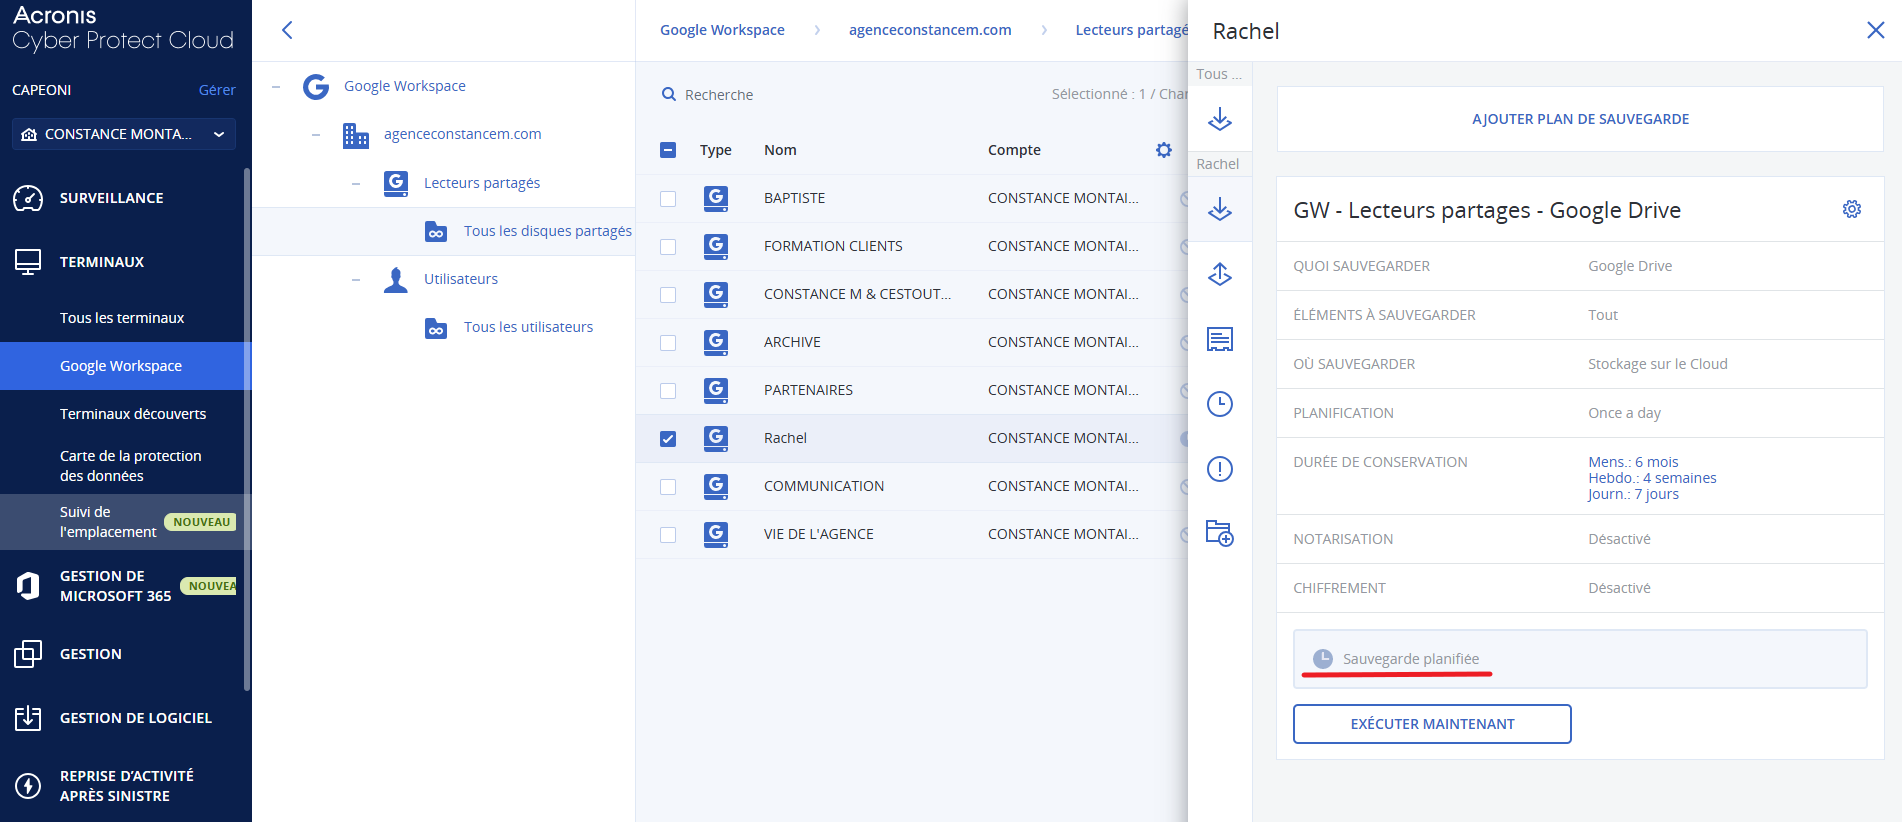Click agenceconstancem.com breadcrumb link

click(930, 30)
